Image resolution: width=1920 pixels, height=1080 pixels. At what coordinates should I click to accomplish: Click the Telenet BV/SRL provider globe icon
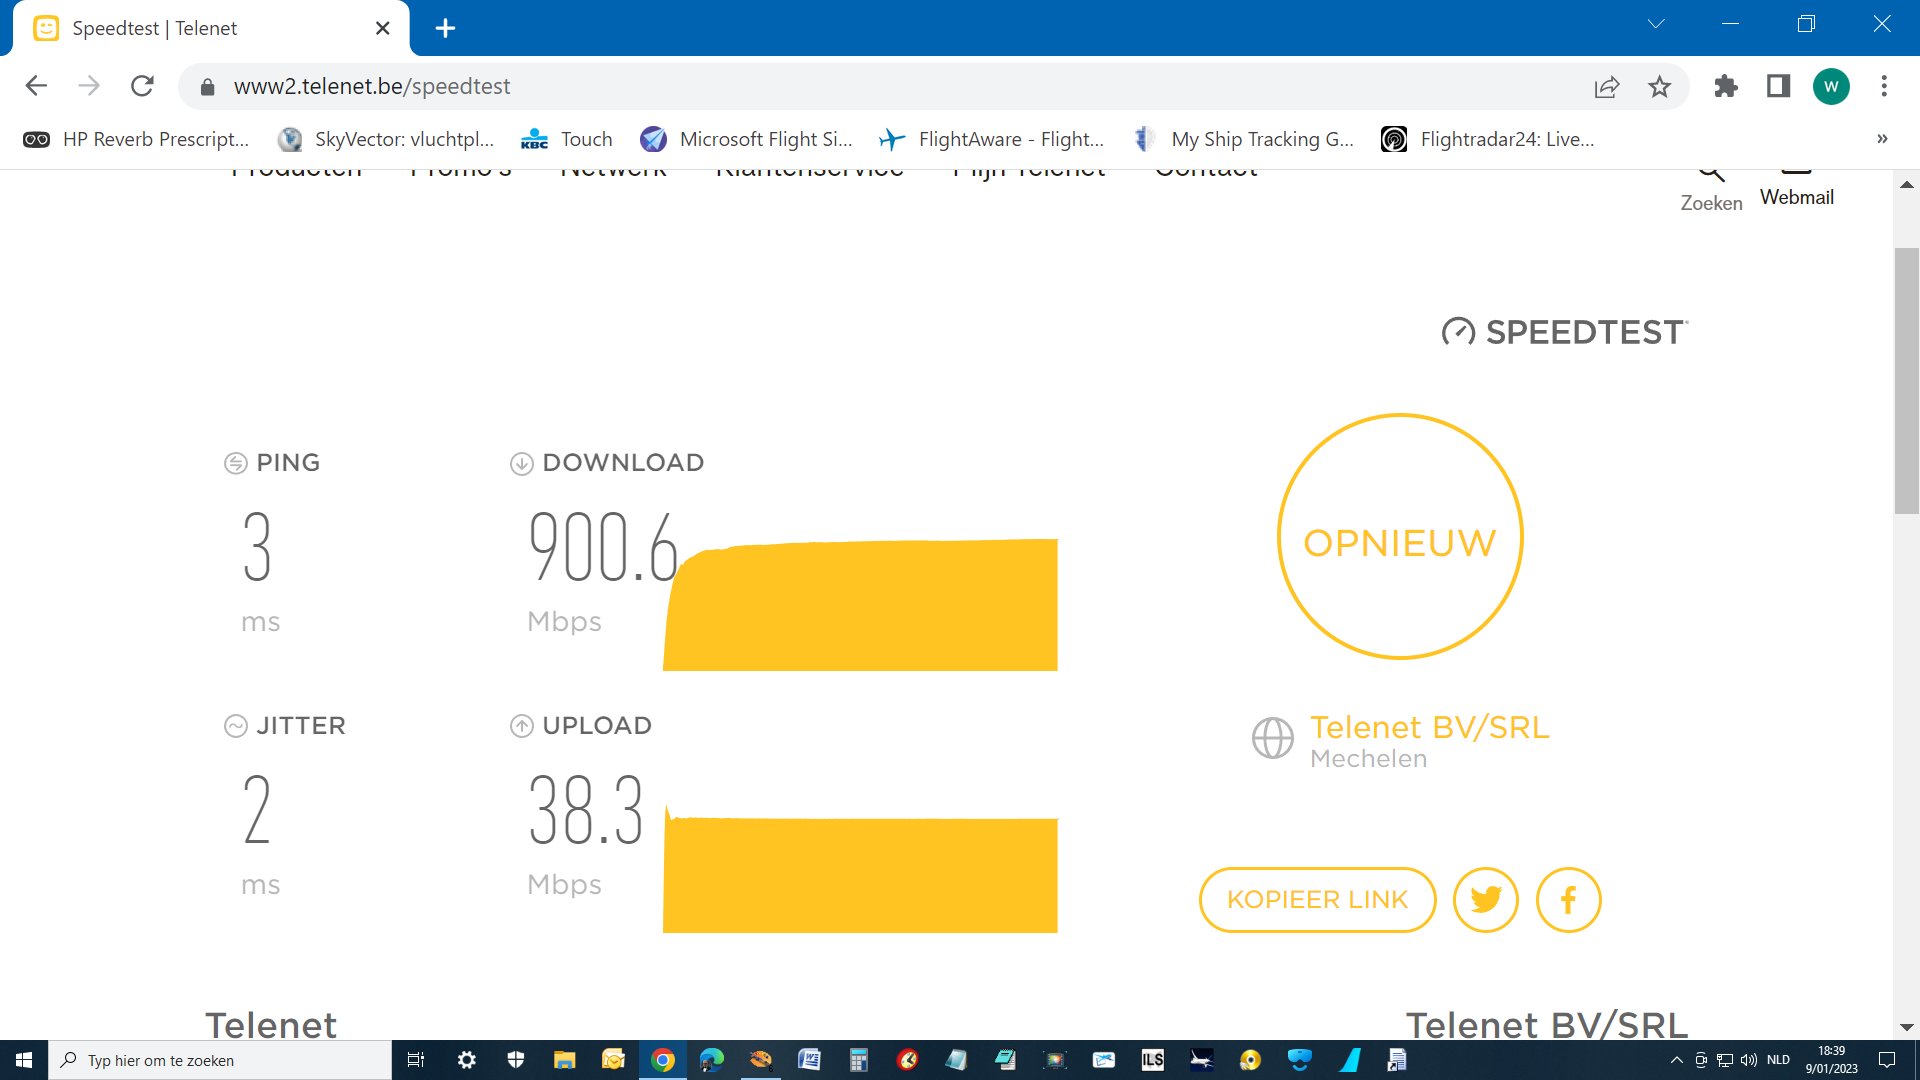(x=1271, y=738)
